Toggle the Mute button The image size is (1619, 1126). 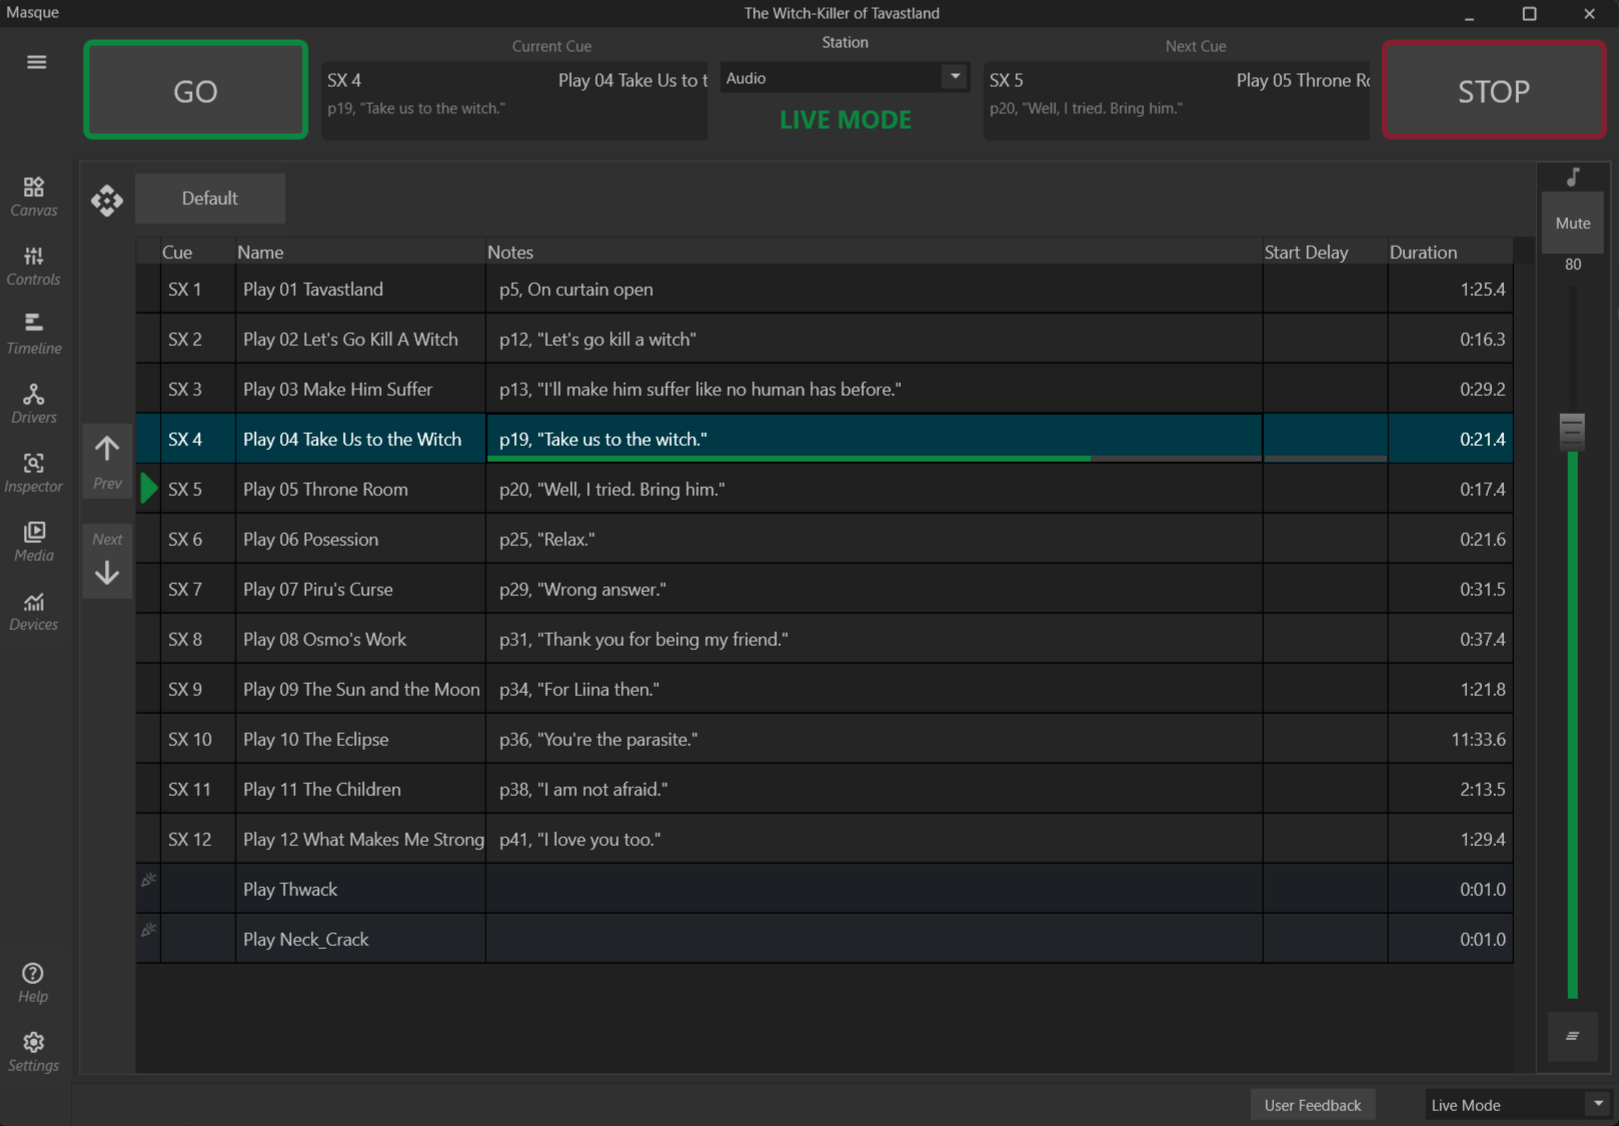pos(1573,223)
